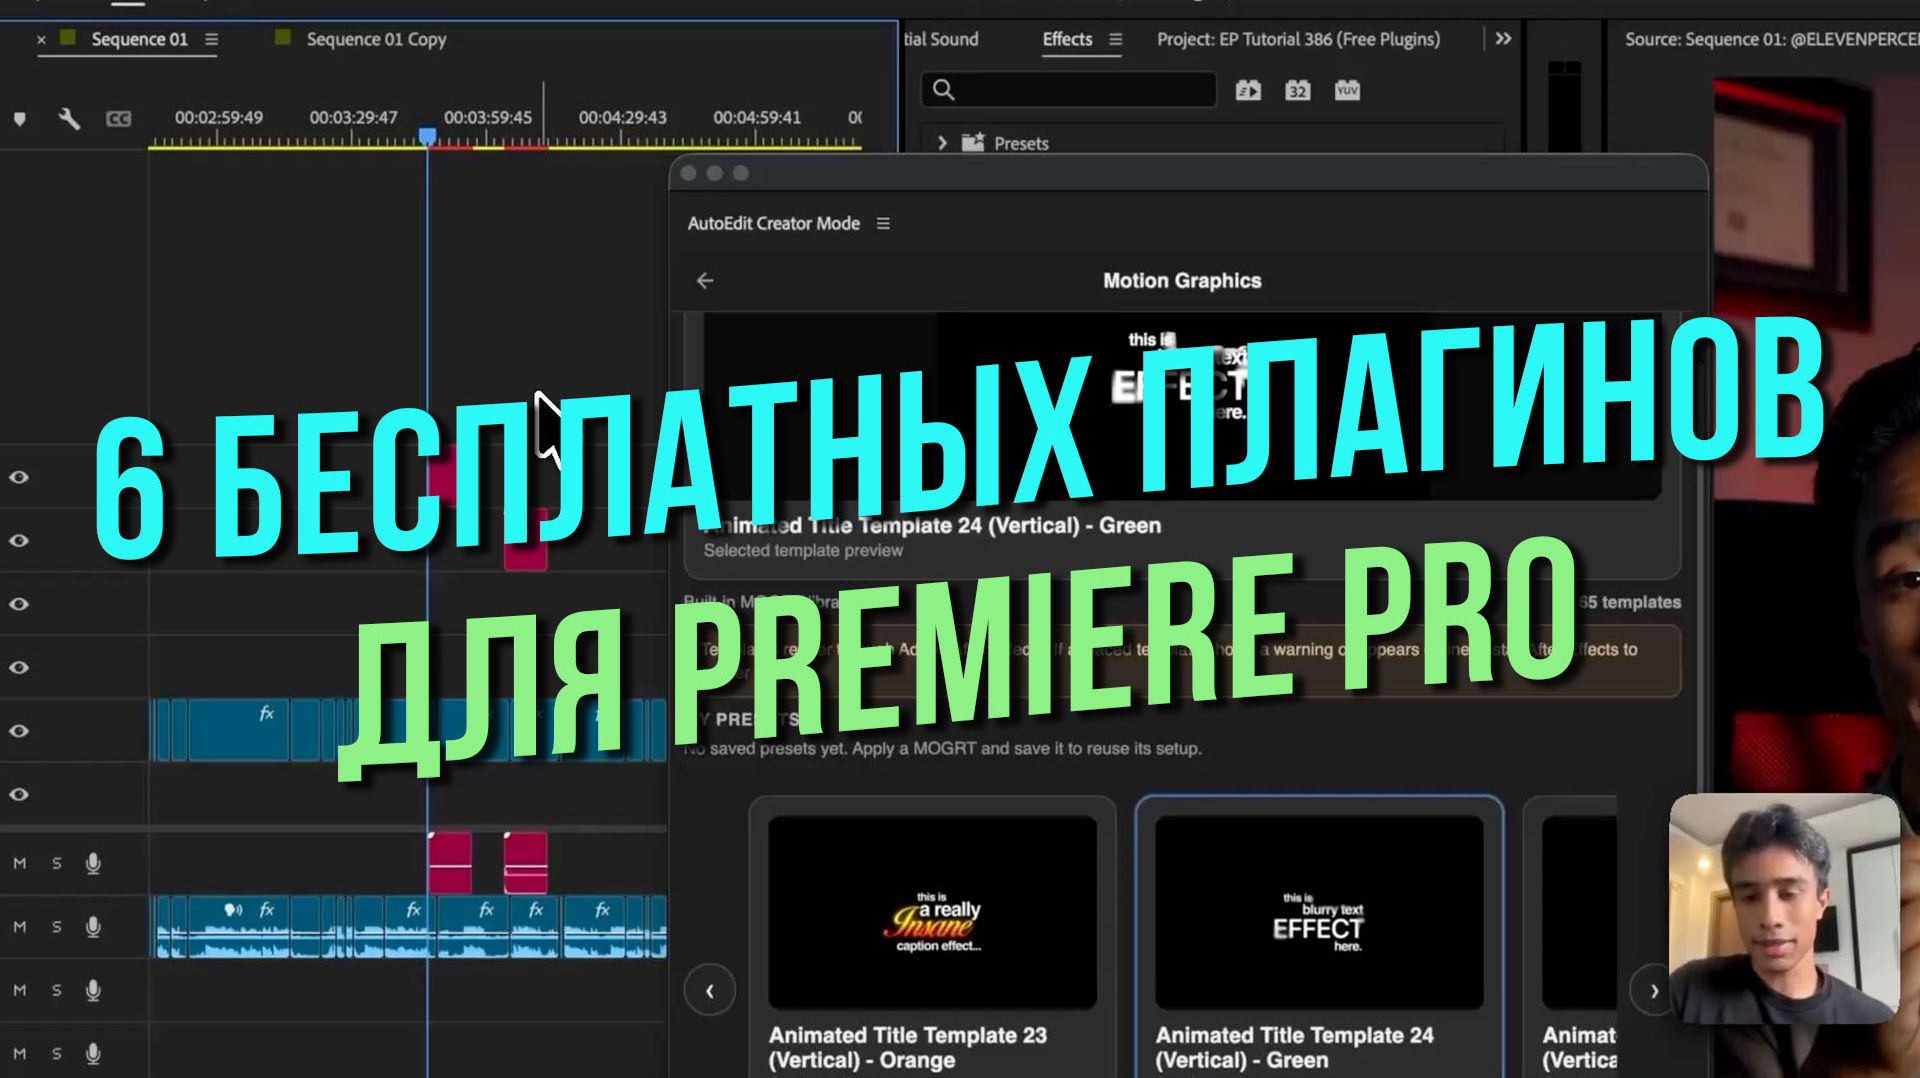The height and width of the screenshot is (1078, 1920).
Task: Click the 00:04:29:43 timecode on ruler
Action: (x=622, y=117)
